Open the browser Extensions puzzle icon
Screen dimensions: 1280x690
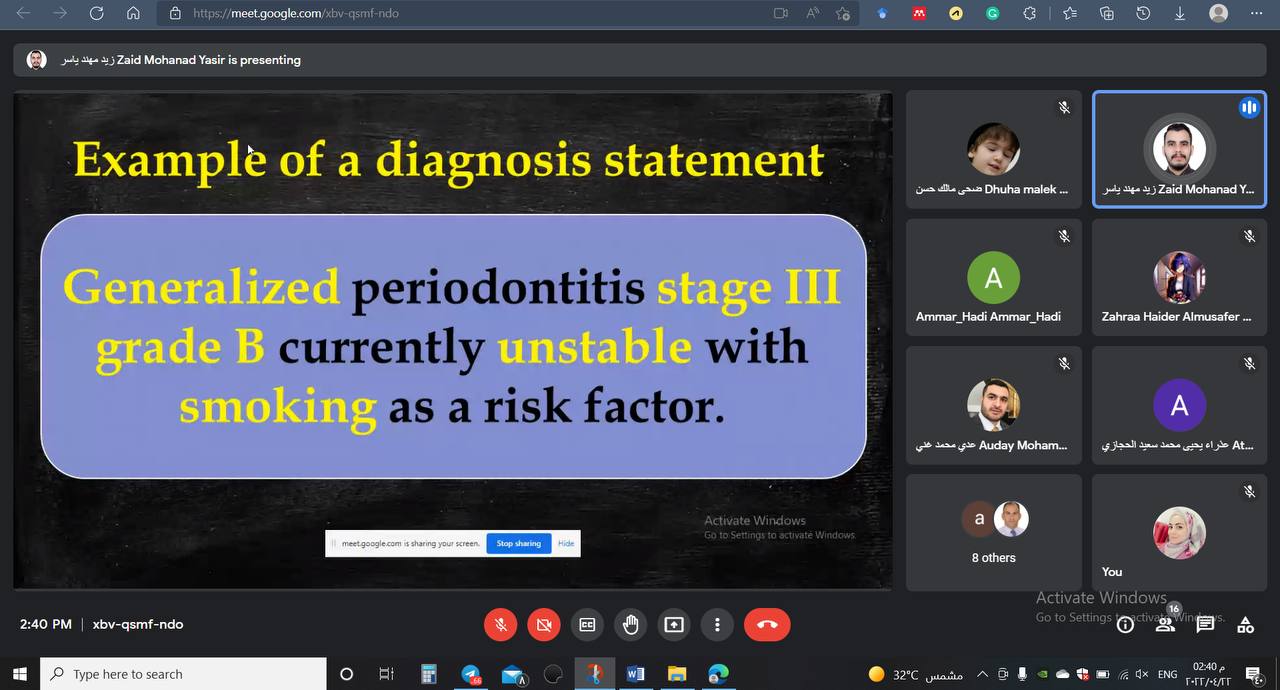[1029, 14]
